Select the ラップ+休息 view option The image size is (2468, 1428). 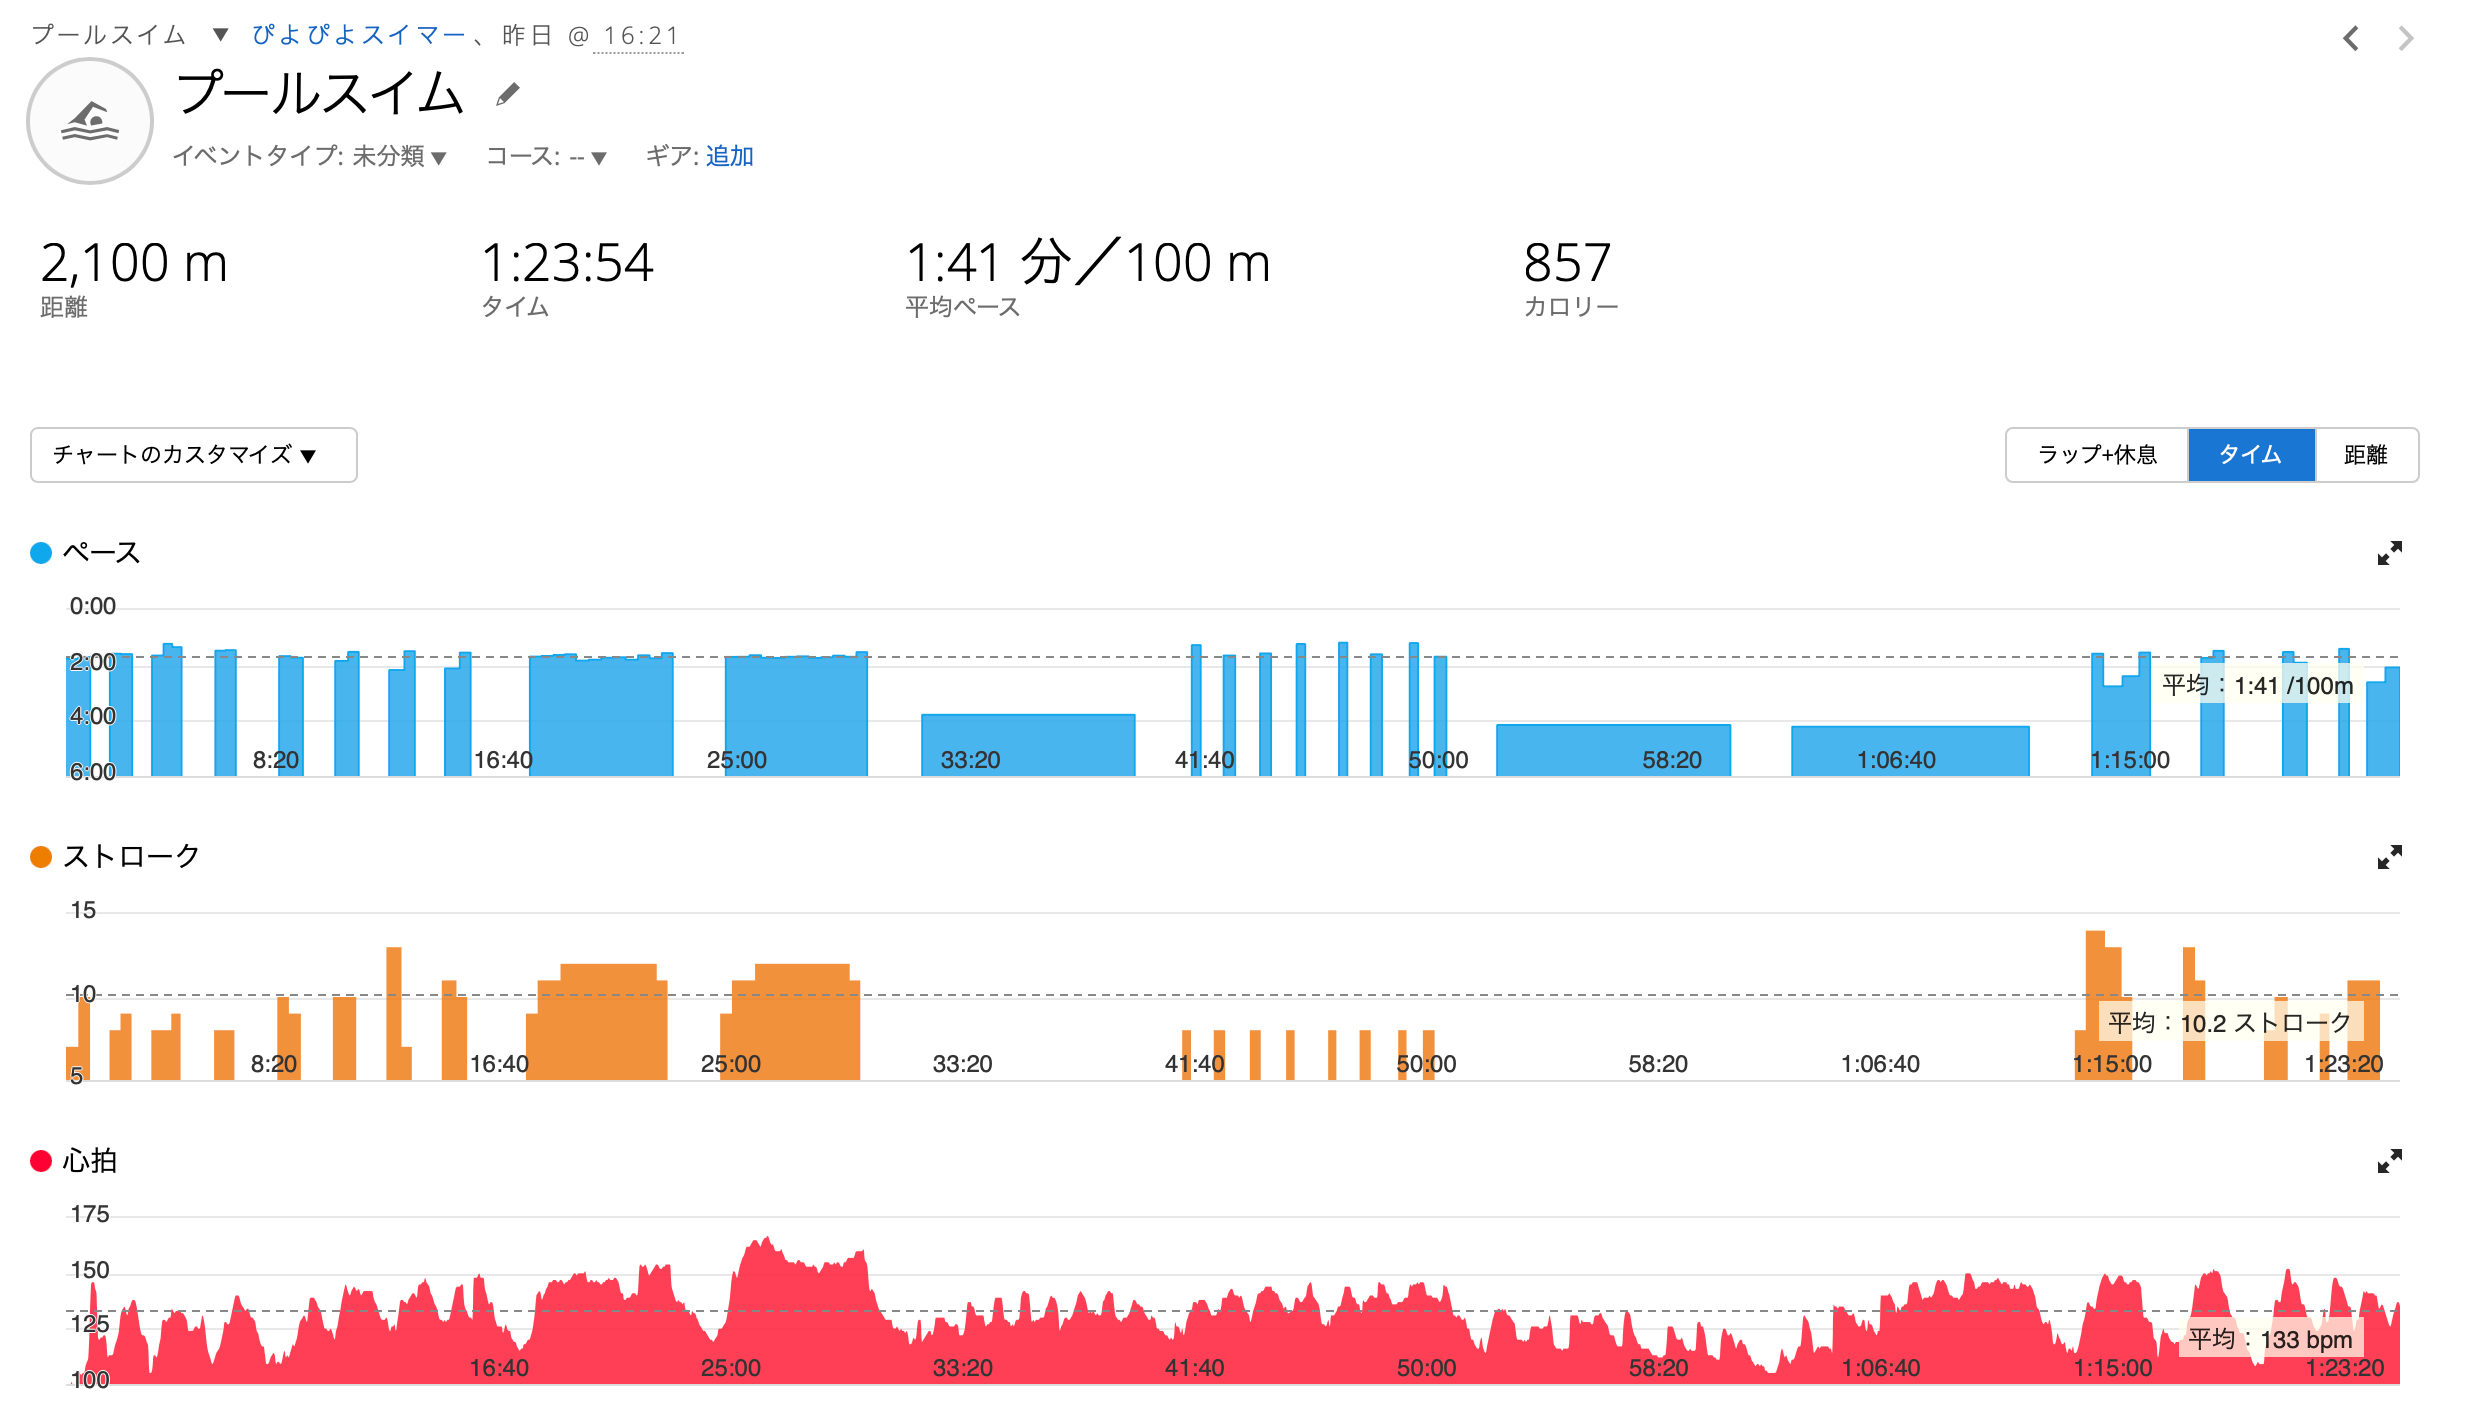point(2097,455)
